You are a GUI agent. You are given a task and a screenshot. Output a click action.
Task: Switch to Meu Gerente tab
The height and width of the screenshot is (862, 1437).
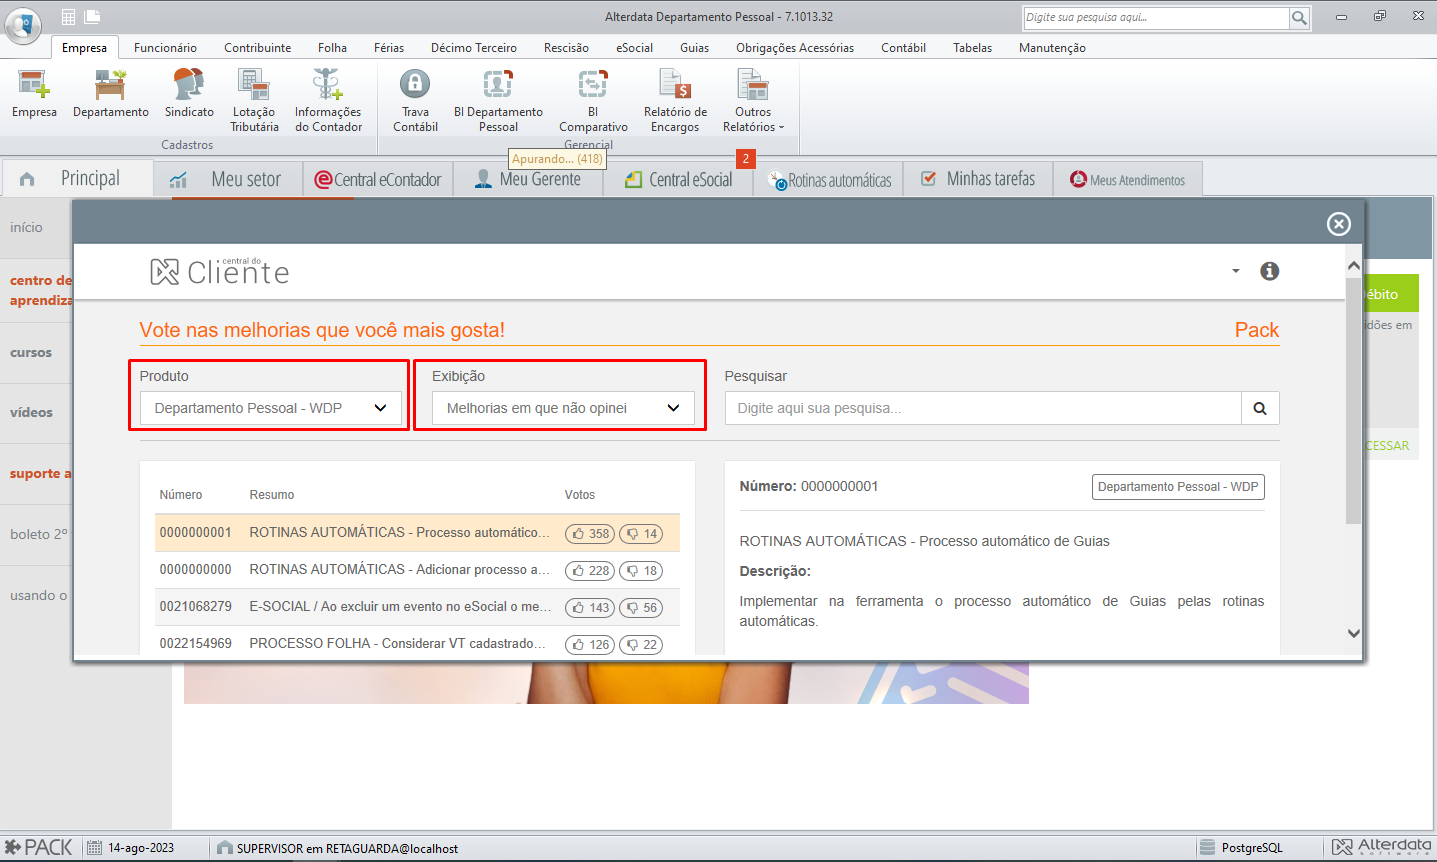click(x=528, y=179)
